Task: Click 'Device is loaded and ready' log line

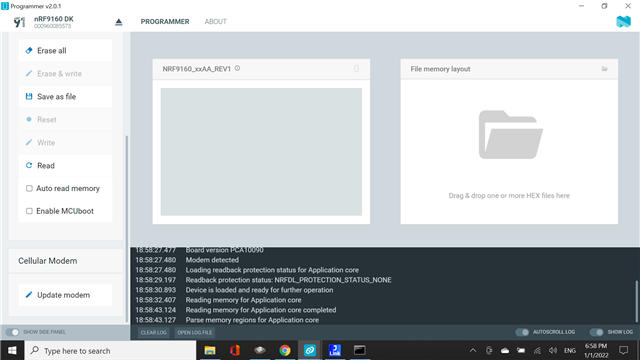Action: (260, 290)
